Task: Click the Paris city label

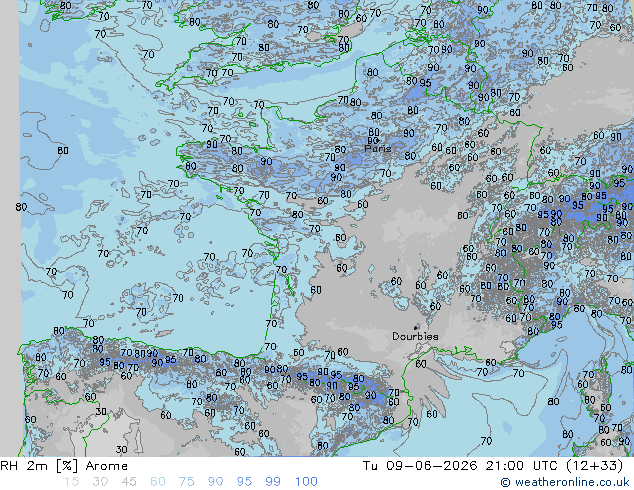Action: (378, 148)
